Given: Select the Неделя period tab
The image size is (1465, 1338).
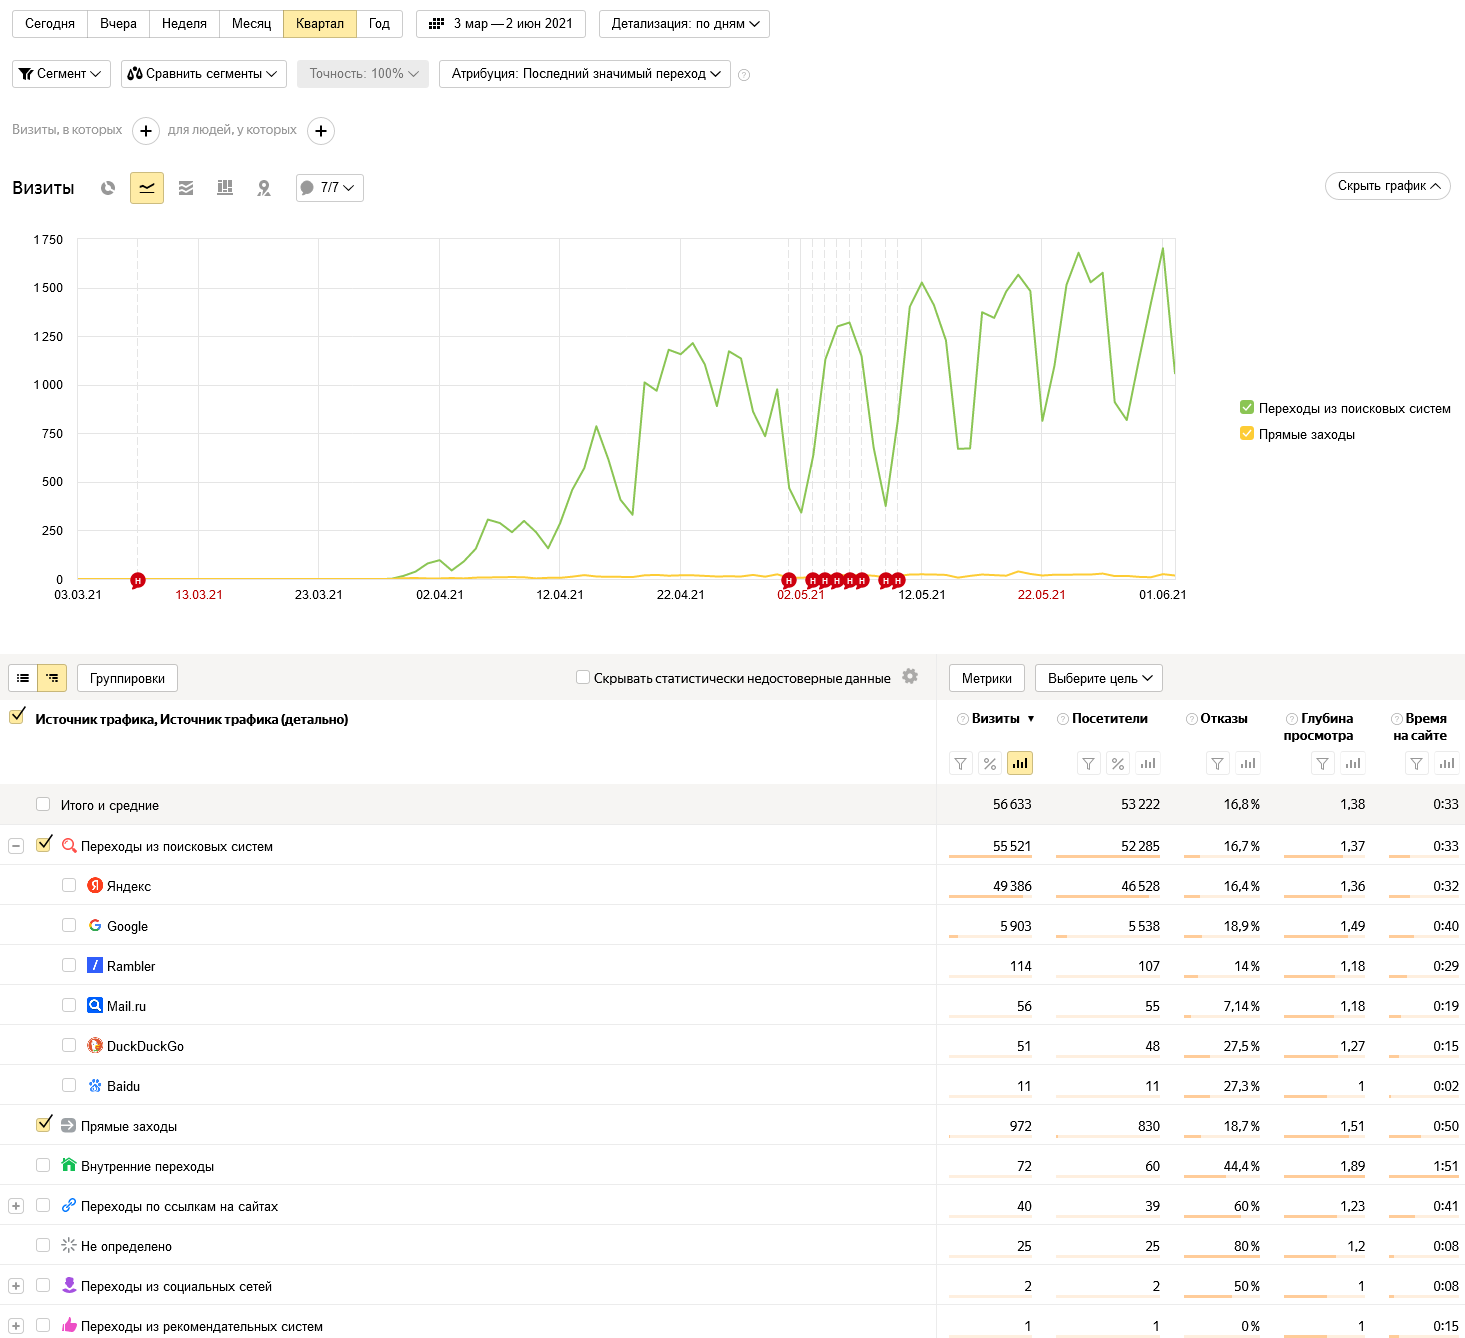Looking at the screenshot, I should tap(184, 24).
